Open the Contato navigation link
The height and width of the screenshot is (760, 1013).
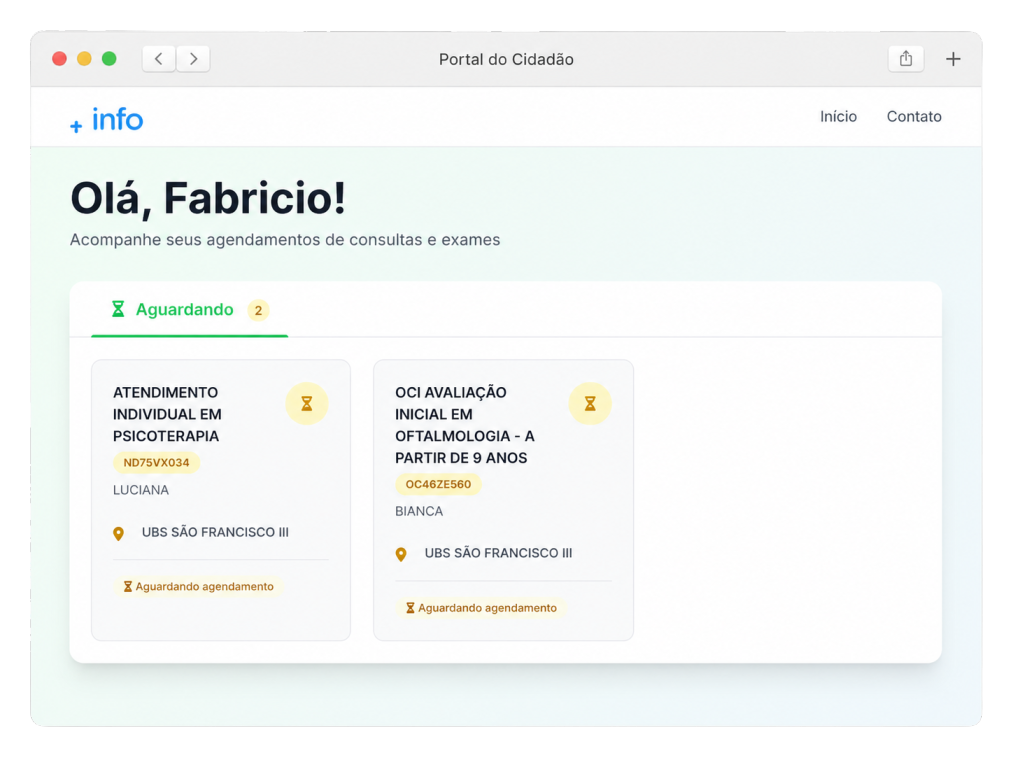914,116
